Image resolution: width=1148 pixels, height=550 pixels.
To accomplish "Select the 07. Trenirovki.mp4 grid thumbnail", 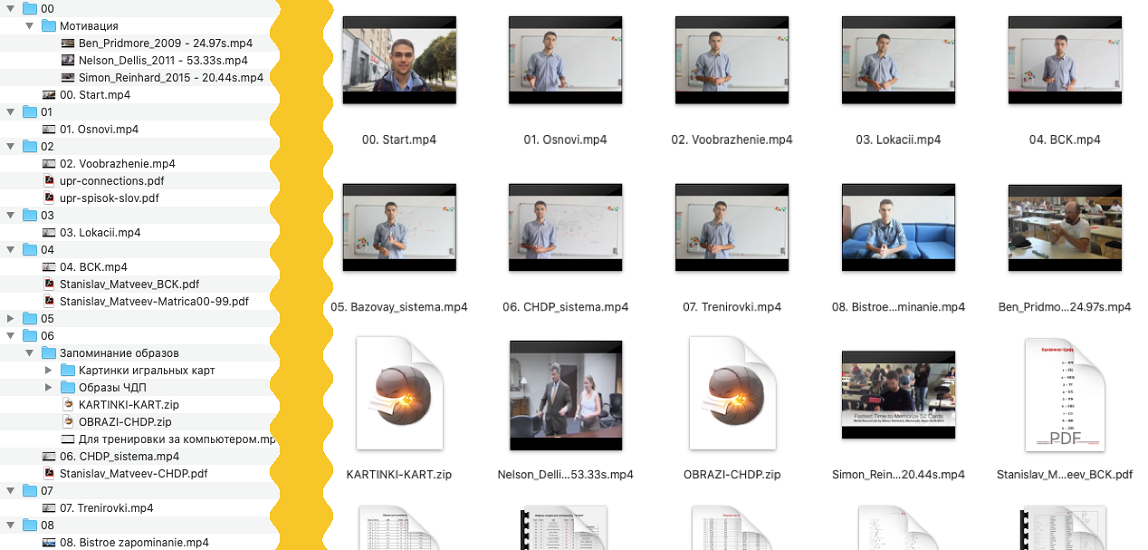I will click(x=732, y=228).
